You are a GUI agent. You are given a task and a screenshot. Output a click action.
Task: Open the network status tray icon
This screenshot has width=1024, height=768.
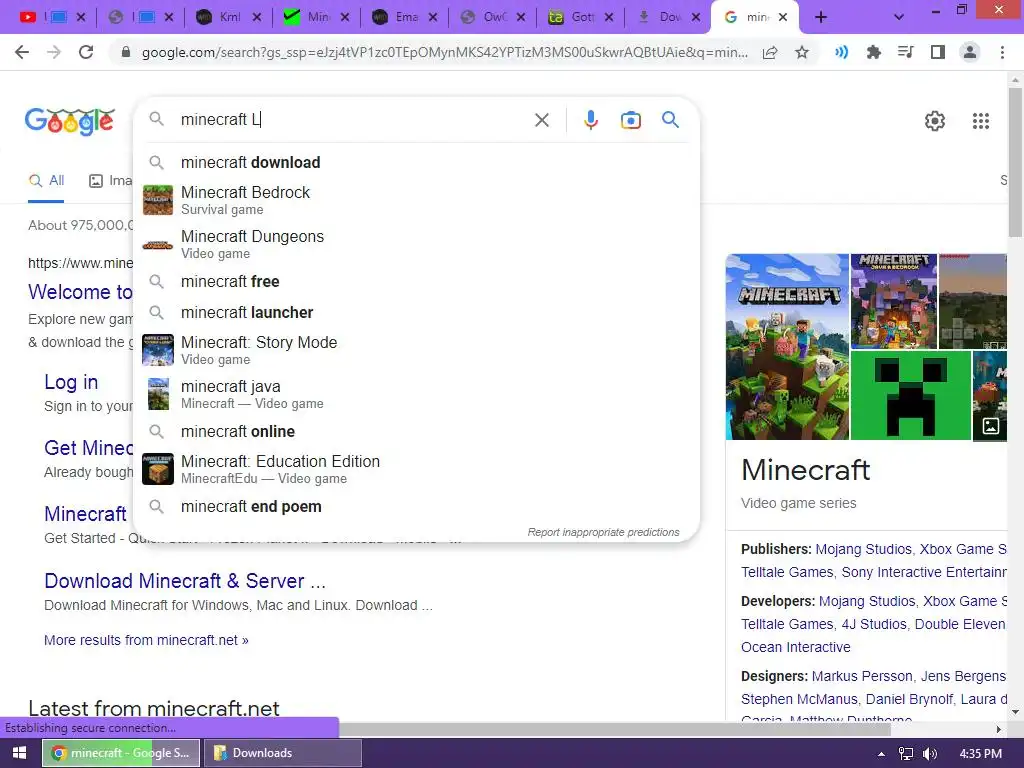(x=906, y=754)
